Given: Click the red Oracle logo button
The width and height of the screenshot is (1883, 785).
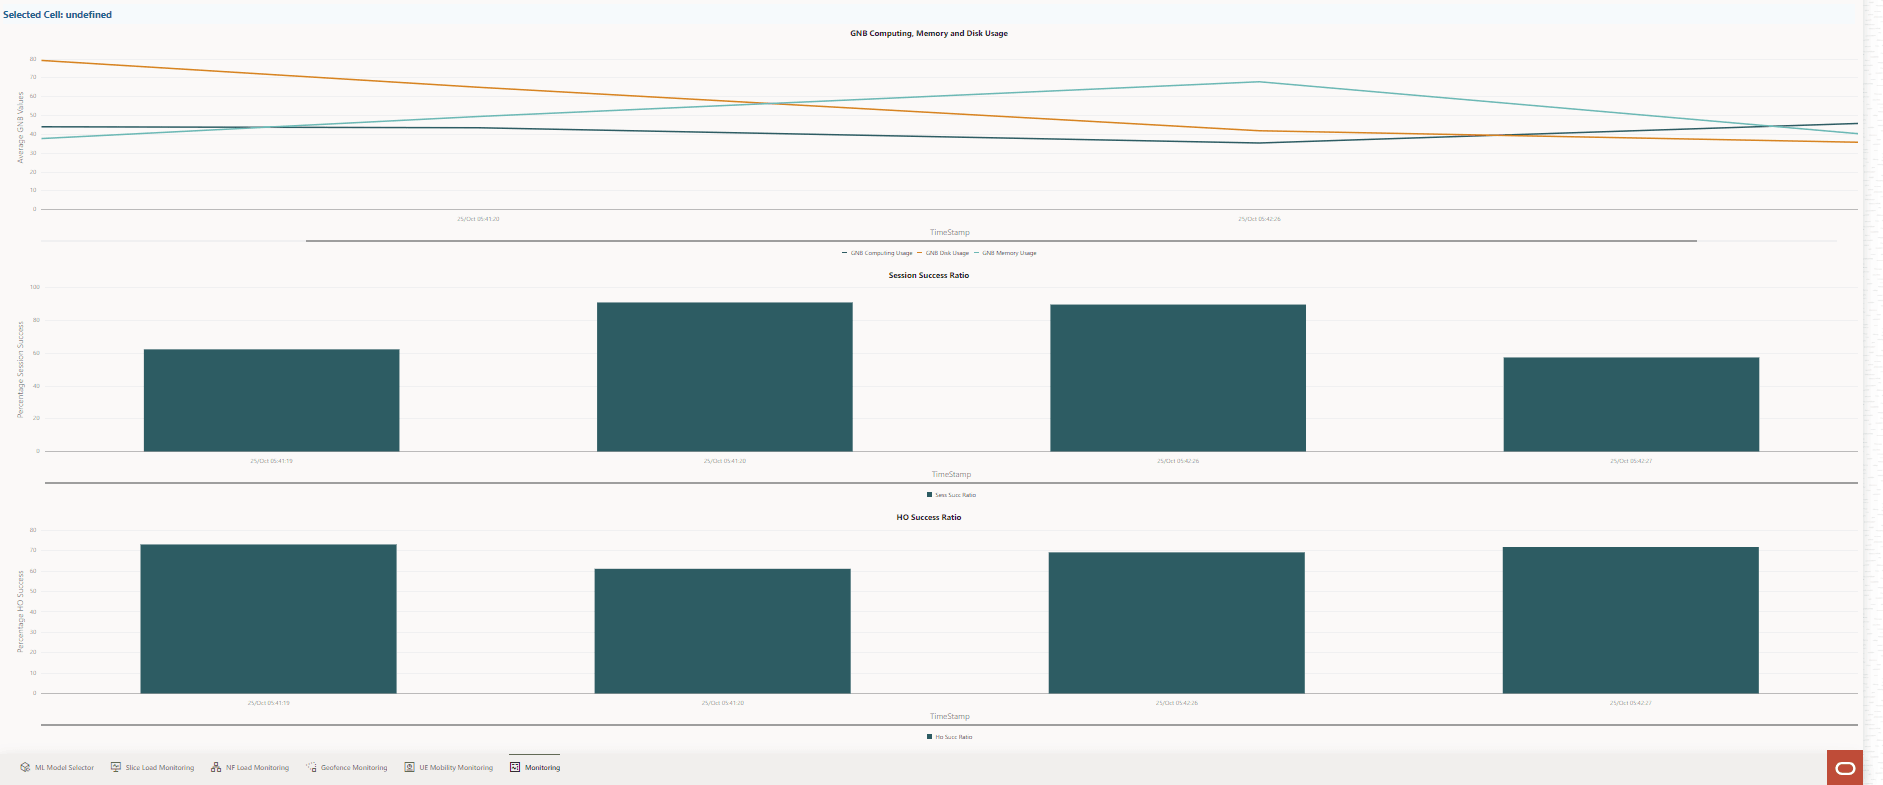Looking at the screenshot, I should pyautogui.click(x=1845, y=768).
